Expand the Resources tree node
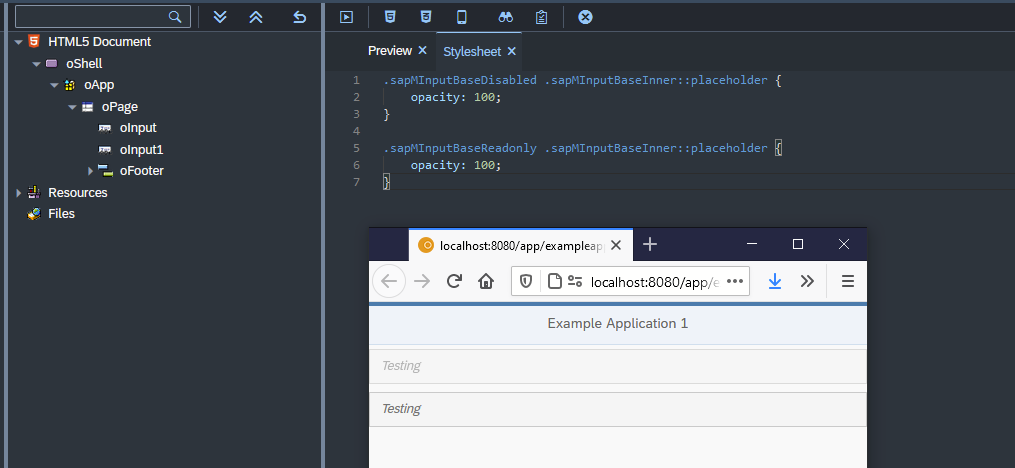 pyautogui.click(x=18, y=193)
